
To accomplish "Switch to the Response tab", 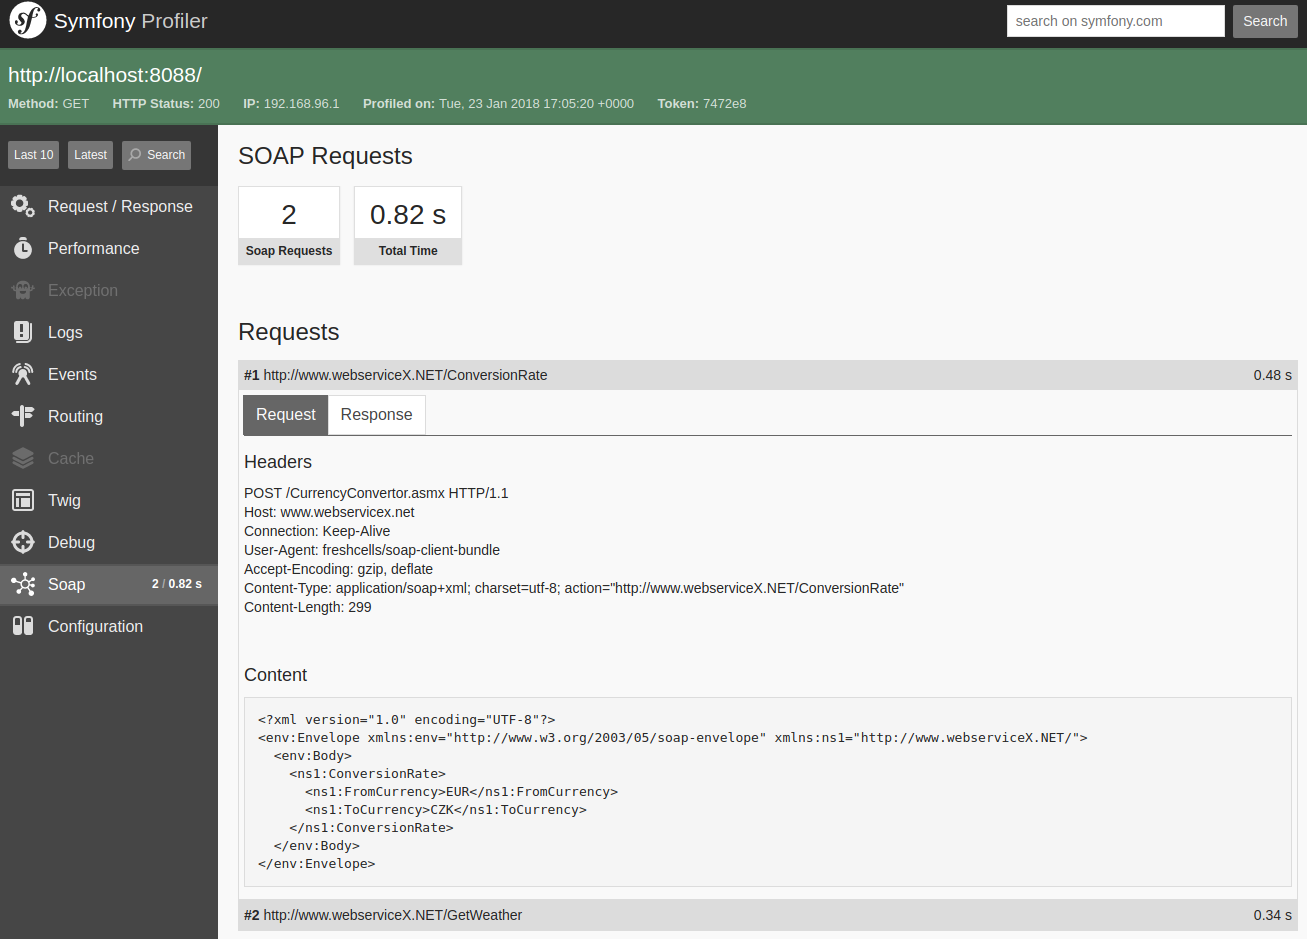I will 376,415.
